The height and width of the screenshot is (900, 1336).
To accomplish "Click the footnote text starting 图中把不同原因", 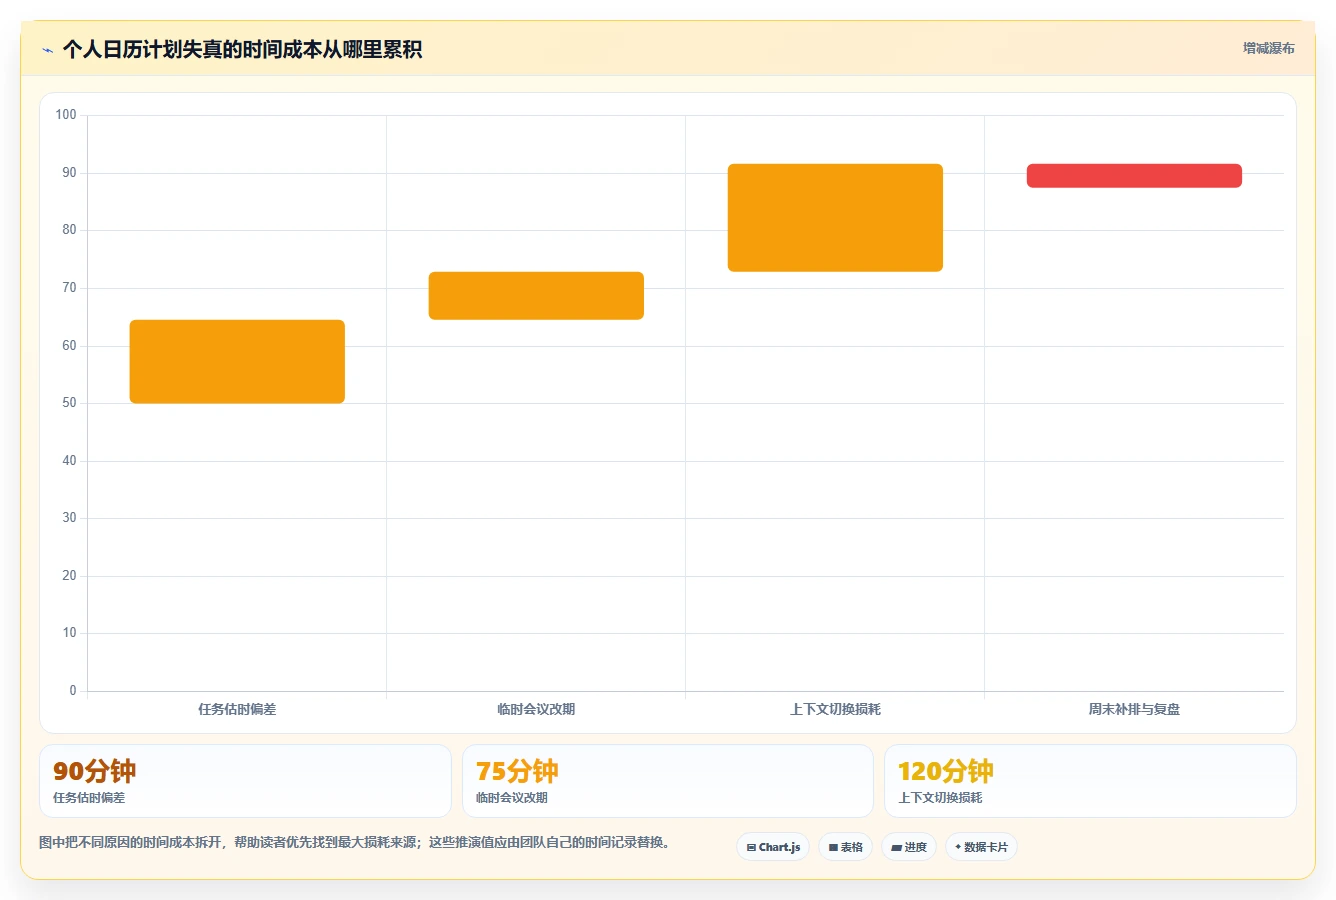I will (354, 843).
